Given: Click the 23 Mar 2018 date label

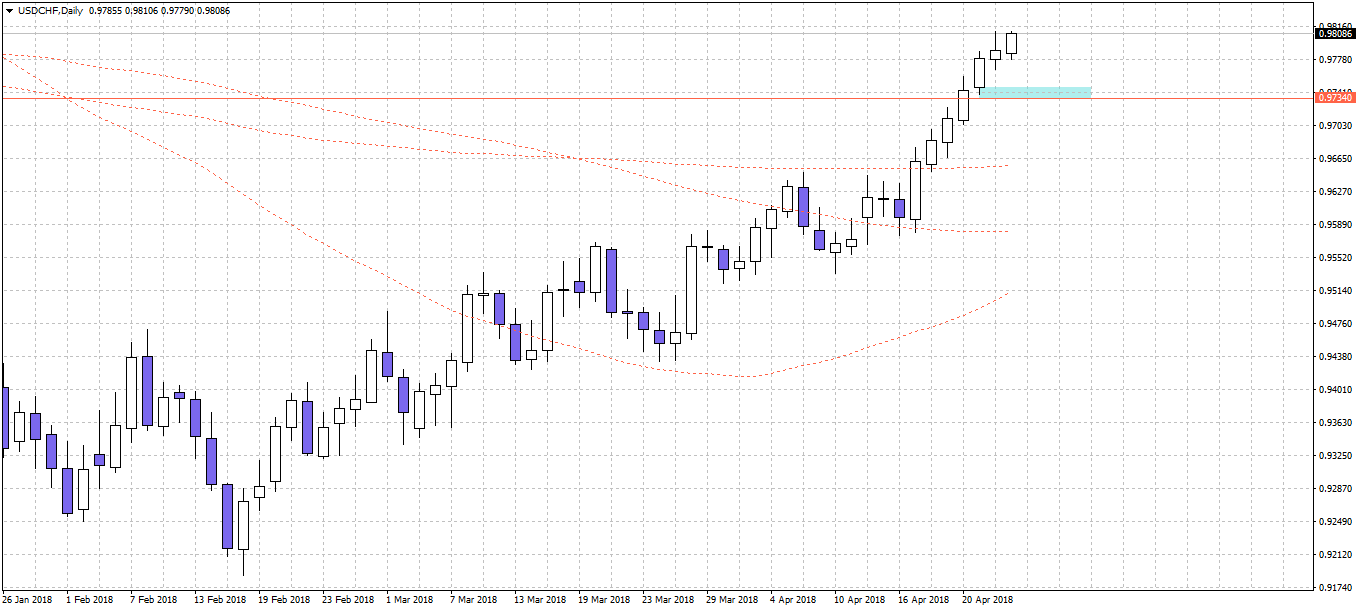Looking at the screenshot, I should 668,600.
